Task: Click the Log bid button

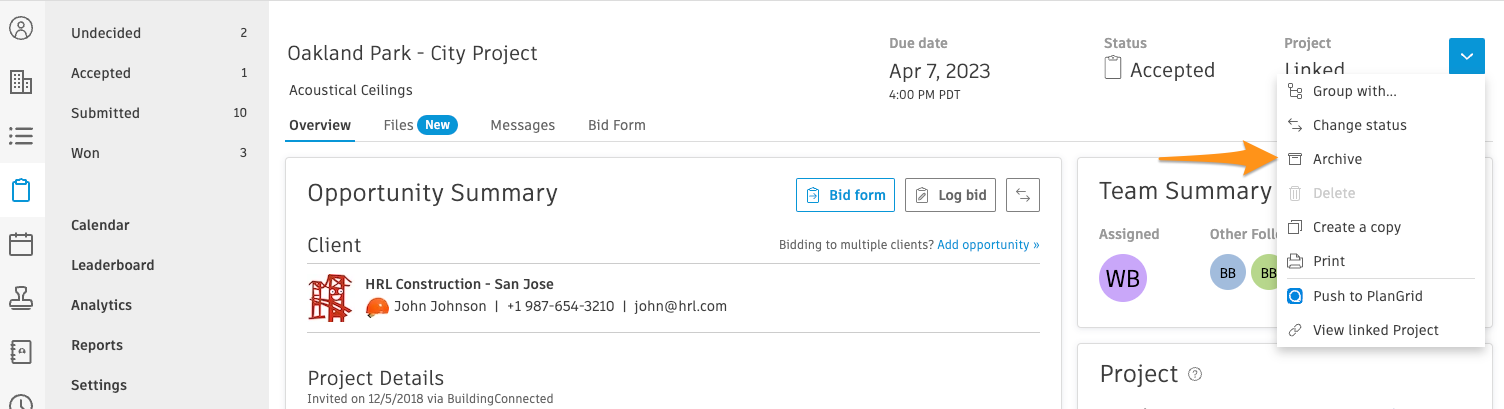Action: [x=951, y=195]
